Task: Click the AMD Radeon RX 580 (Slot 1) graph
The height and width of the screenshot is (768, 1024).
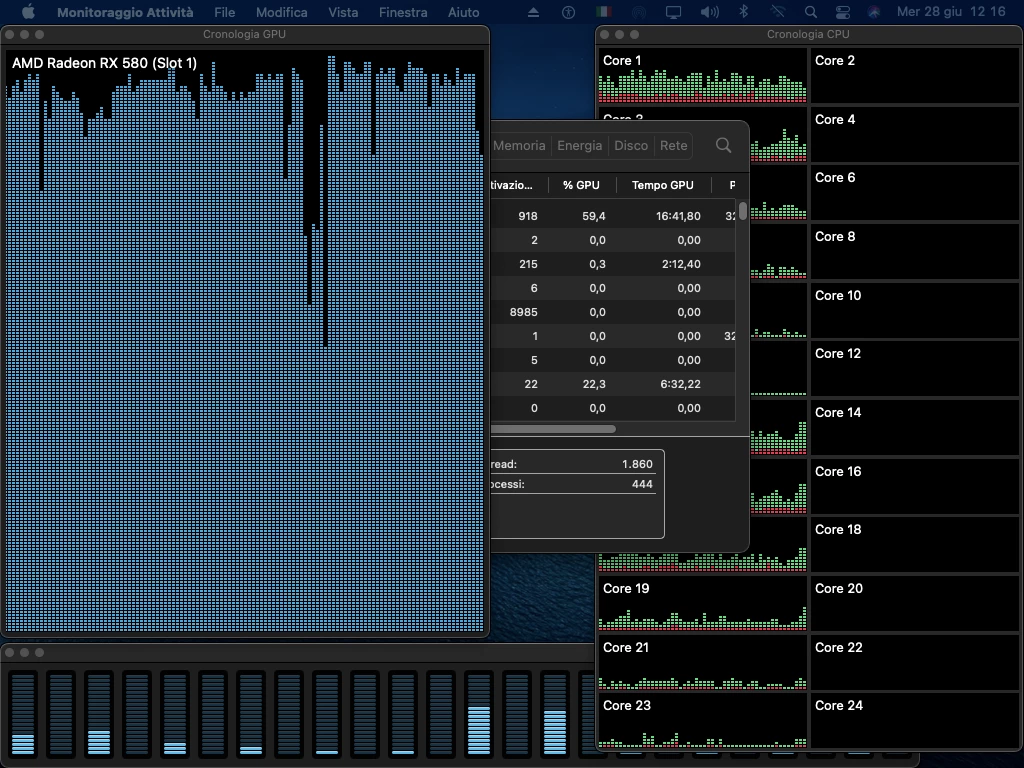Action: (245, 340)
